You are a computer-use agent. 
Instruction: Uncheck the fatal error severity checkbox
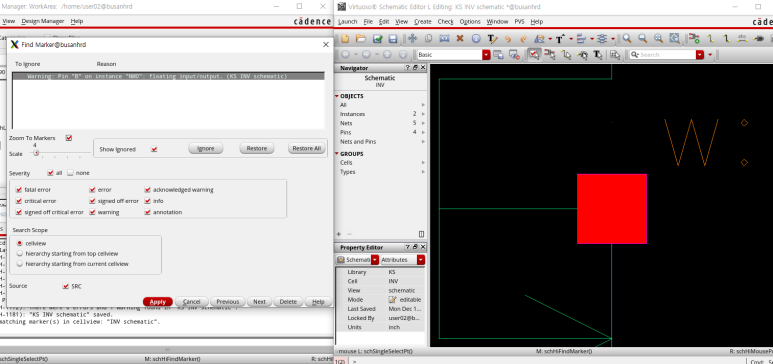point(19,190)
